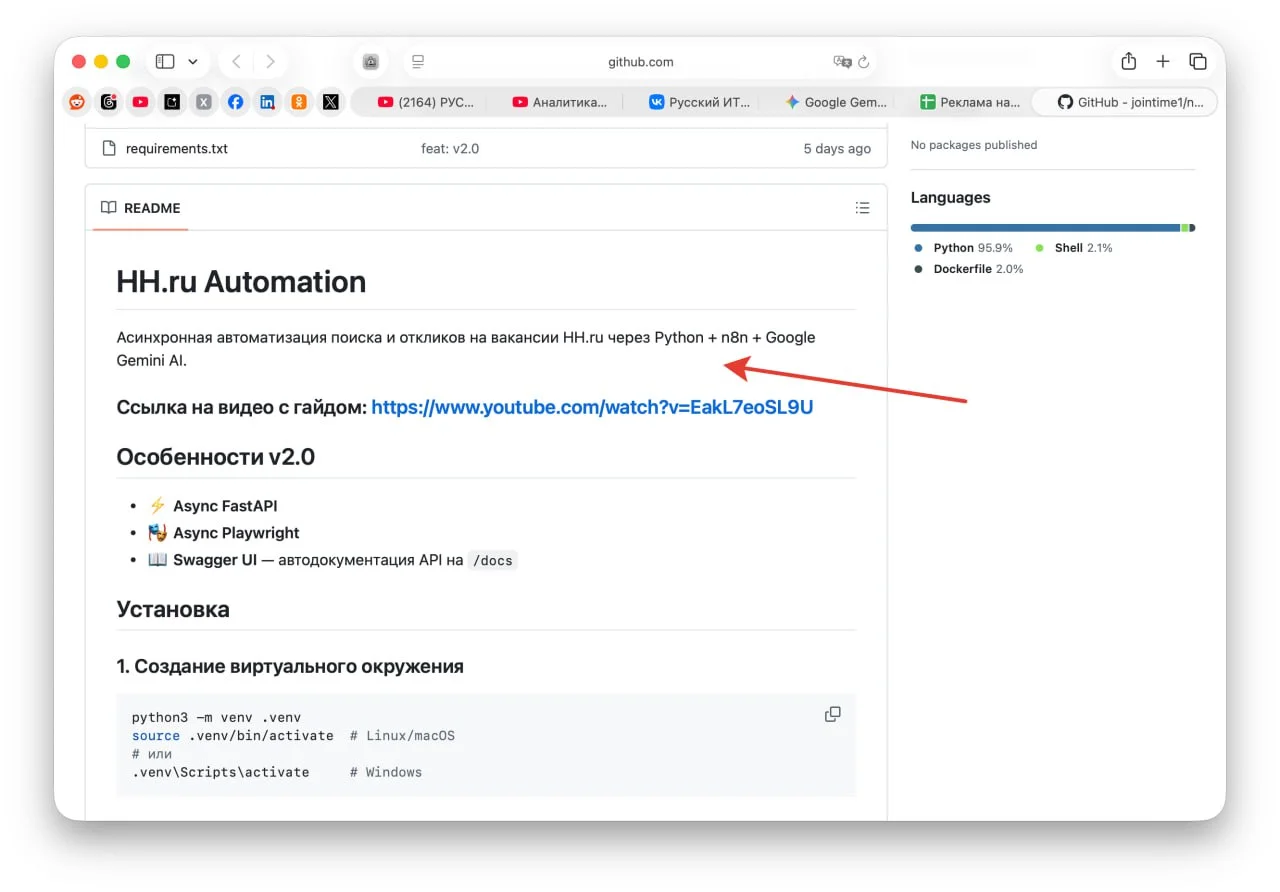Copy the venv code block
Screen dimensions: 1280x892
(832, 714)
